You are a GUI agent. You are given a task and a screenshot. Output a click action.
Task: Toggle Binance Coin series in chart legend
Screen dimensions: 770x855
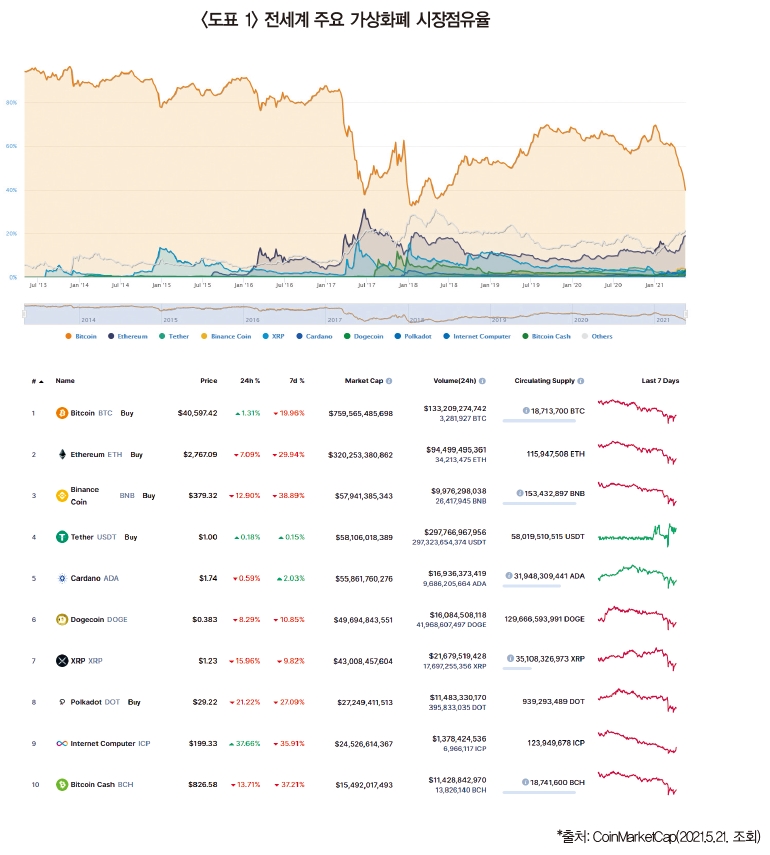pyautogui.click(x=226, y=336)
